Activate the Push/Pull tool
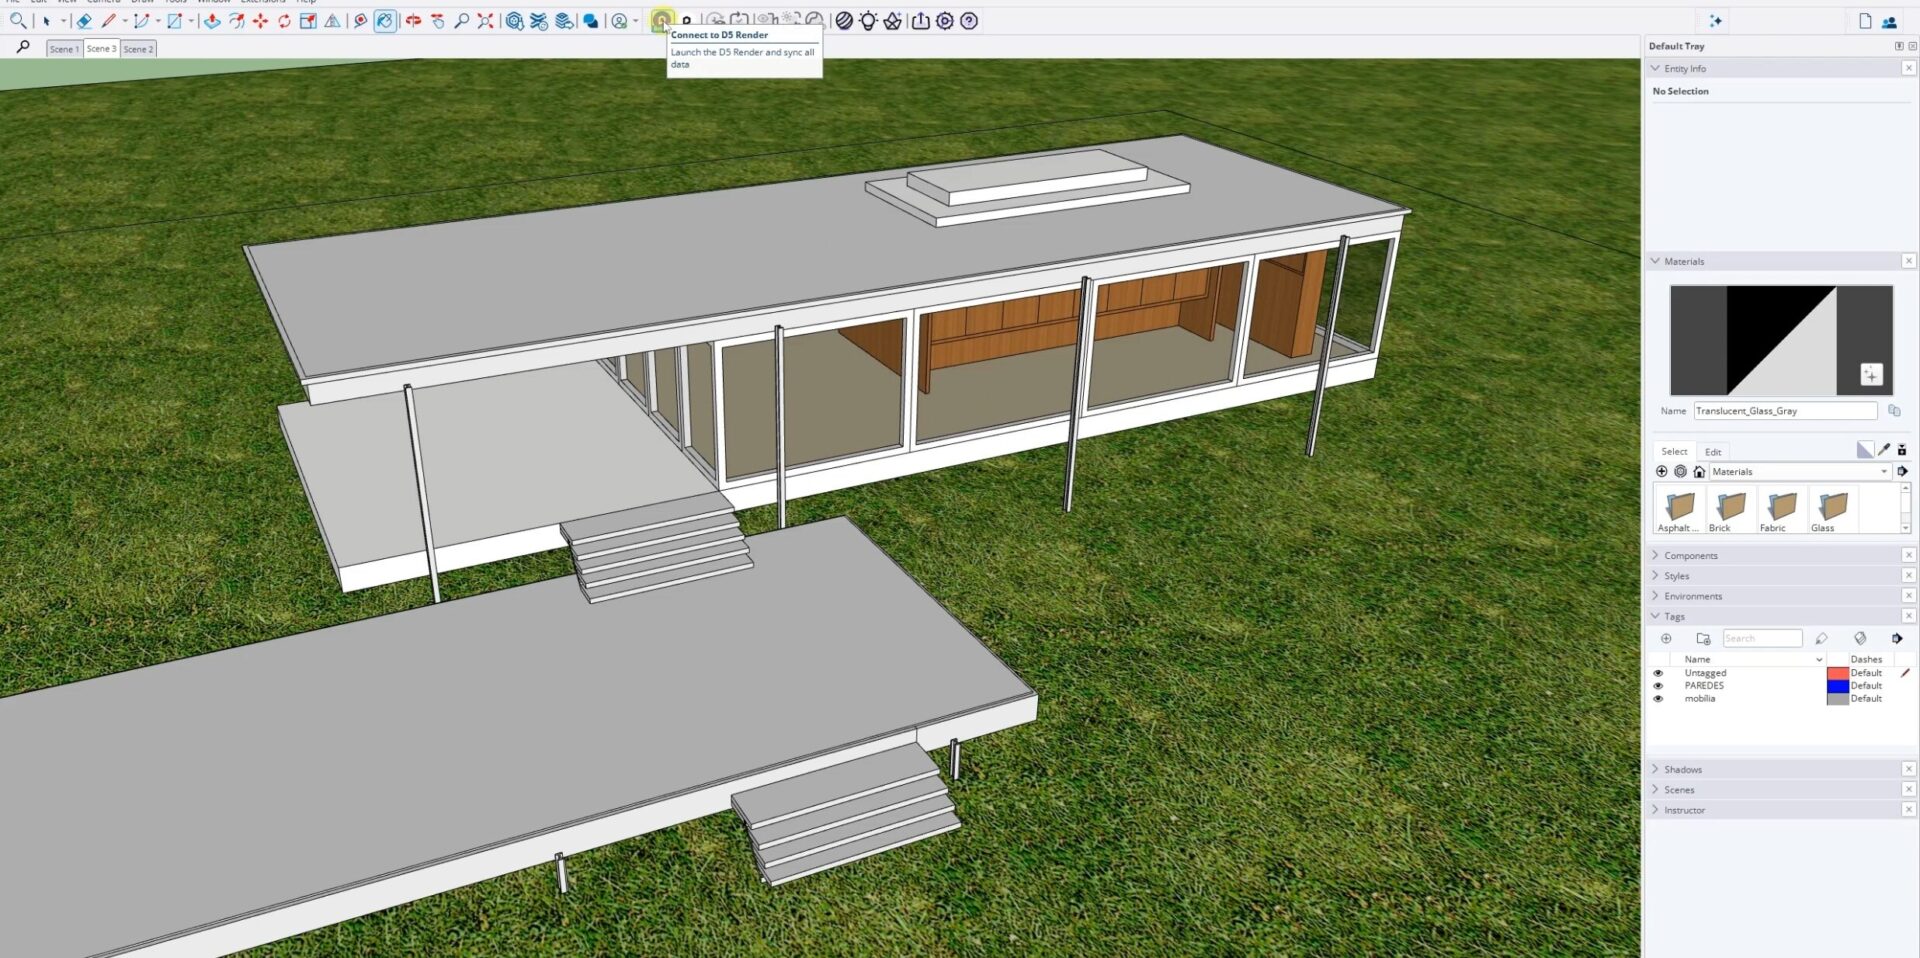The width and height of the screenshot is (1920, 958). click(x=212, y=21)
